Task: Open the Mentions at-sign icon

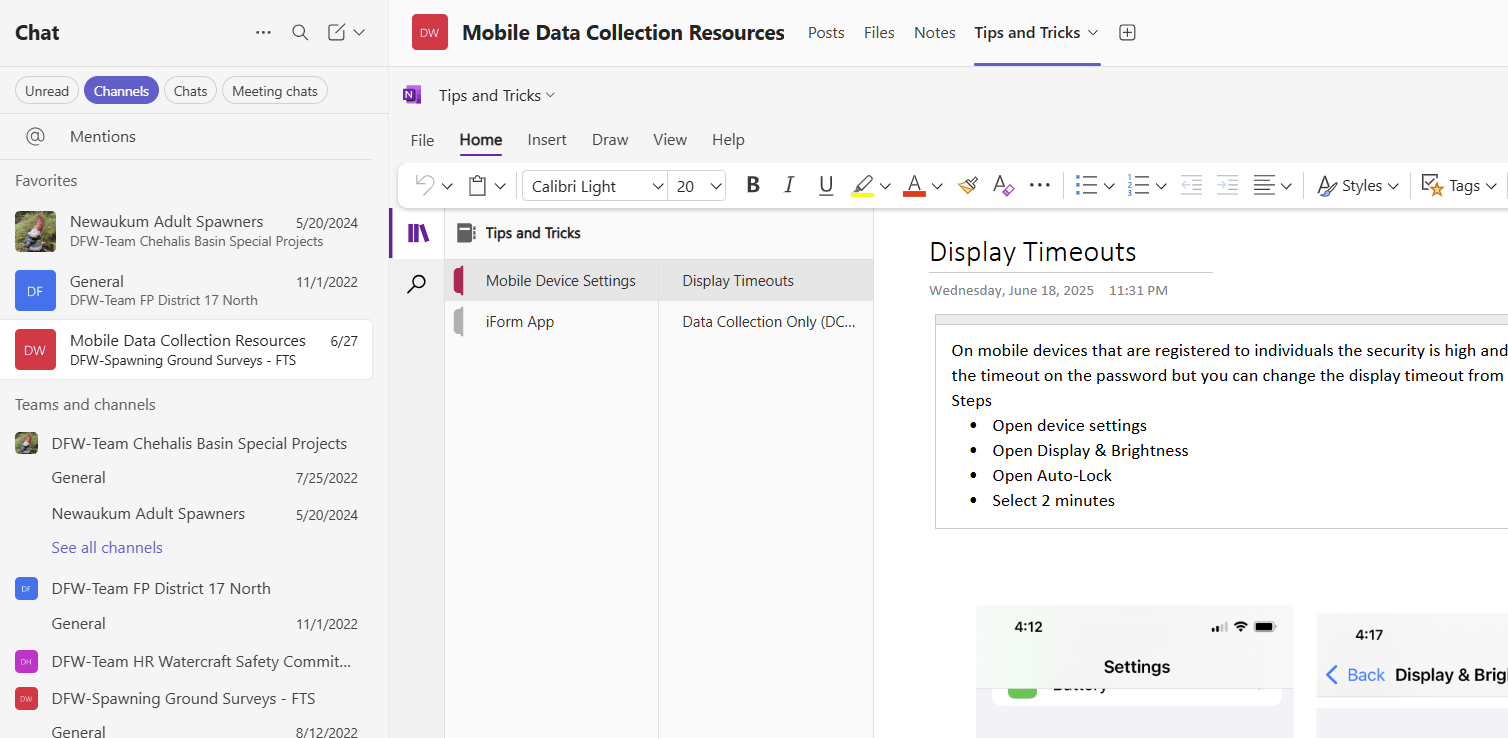Action: click(x=35, y=136)
